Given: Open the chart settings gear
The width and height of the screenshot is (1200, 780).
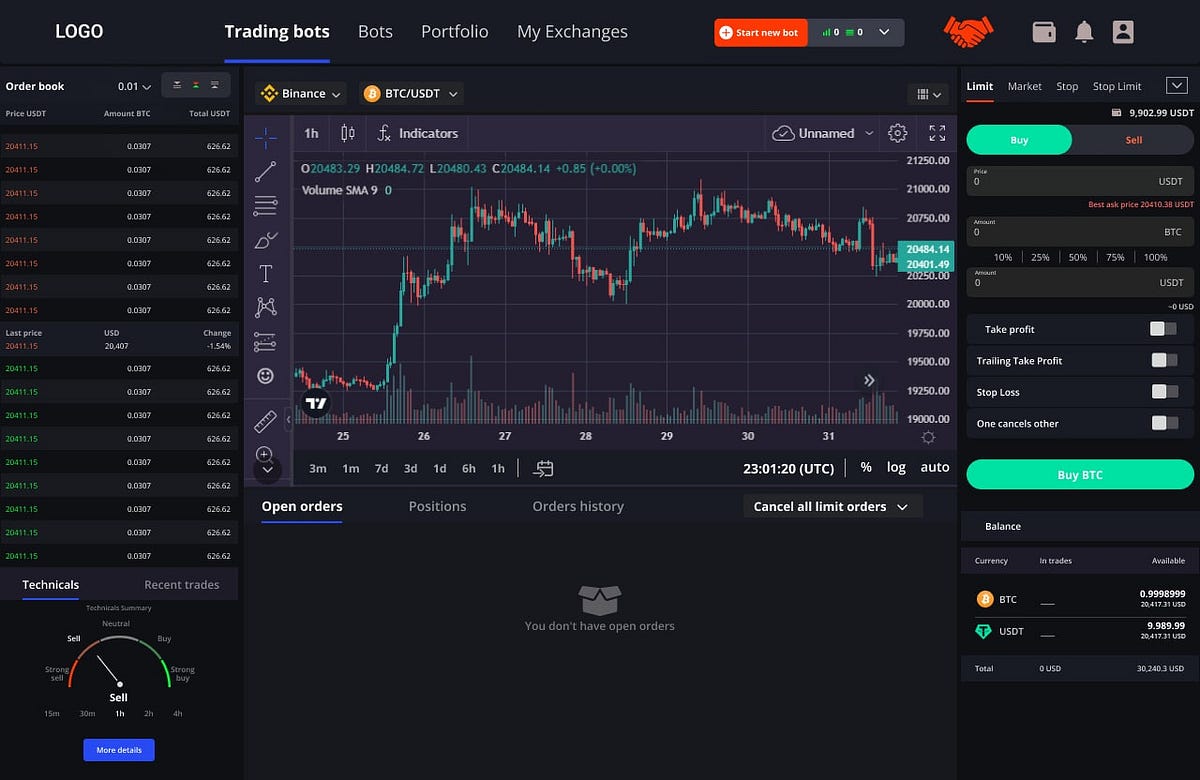Looking at the screenshot, I should coord(897,133).
